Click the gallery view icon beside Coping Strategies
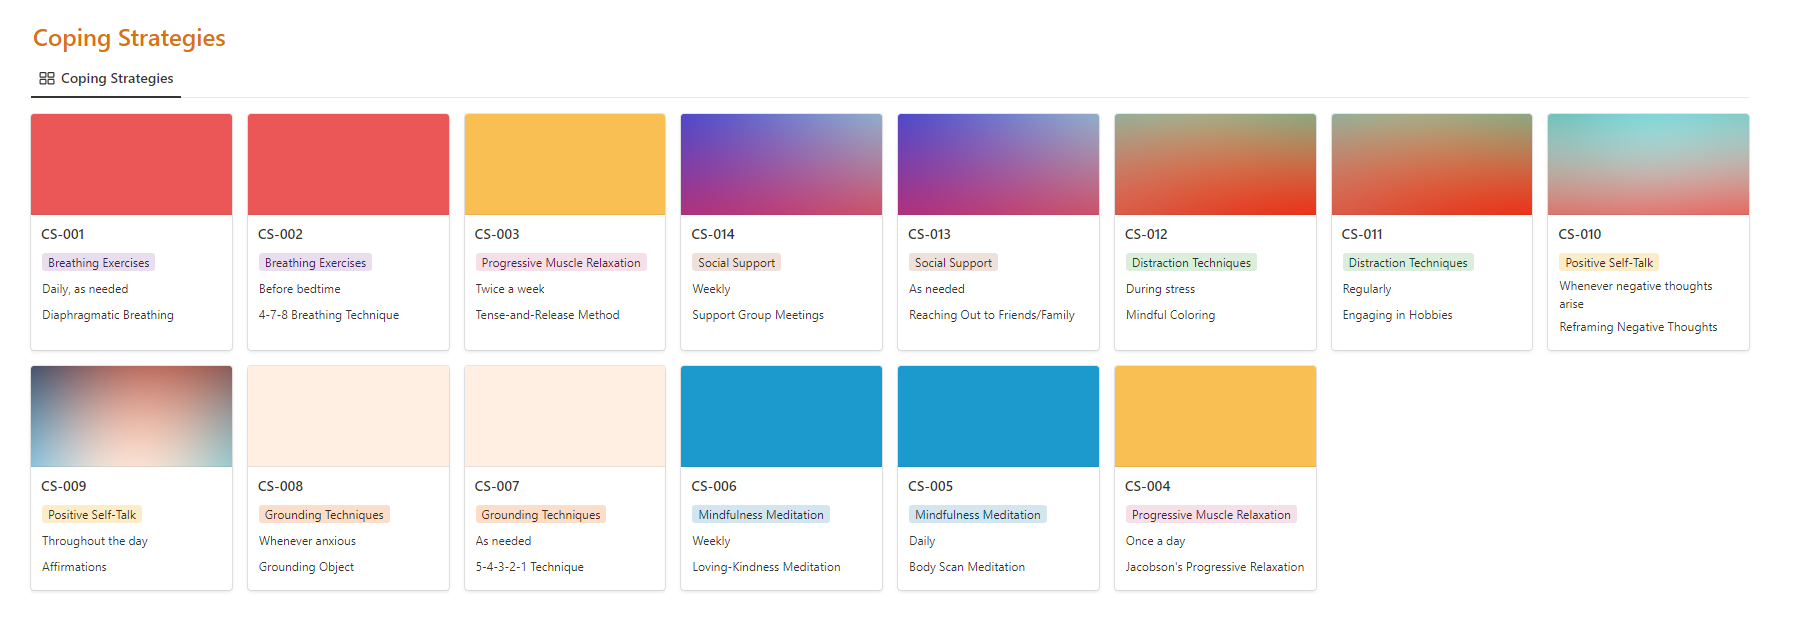The image size is (1800, 639). click(47, 78)
